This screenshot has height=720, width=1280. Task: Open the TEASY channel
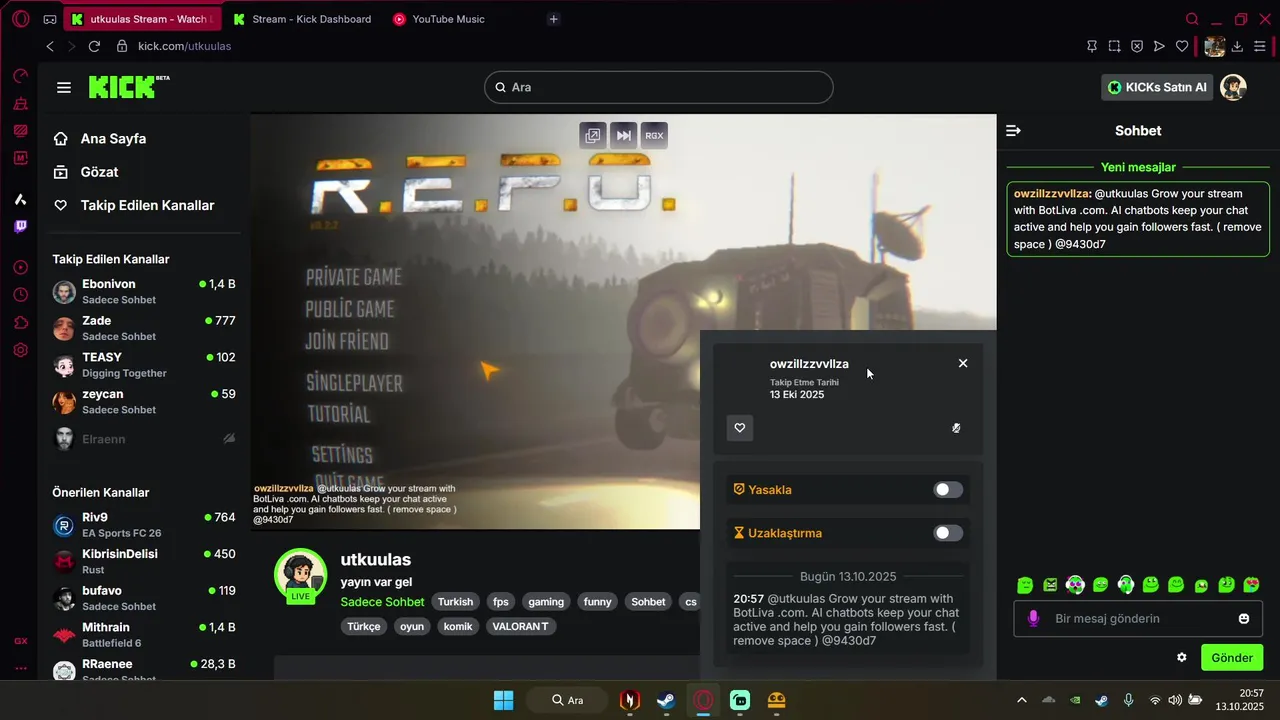[144, 365]
